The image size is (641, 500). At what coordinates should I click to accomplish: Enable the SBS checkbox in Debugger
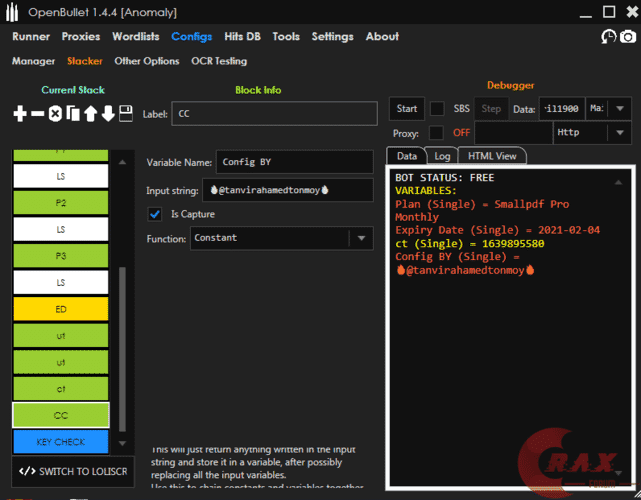click(437, 108)
